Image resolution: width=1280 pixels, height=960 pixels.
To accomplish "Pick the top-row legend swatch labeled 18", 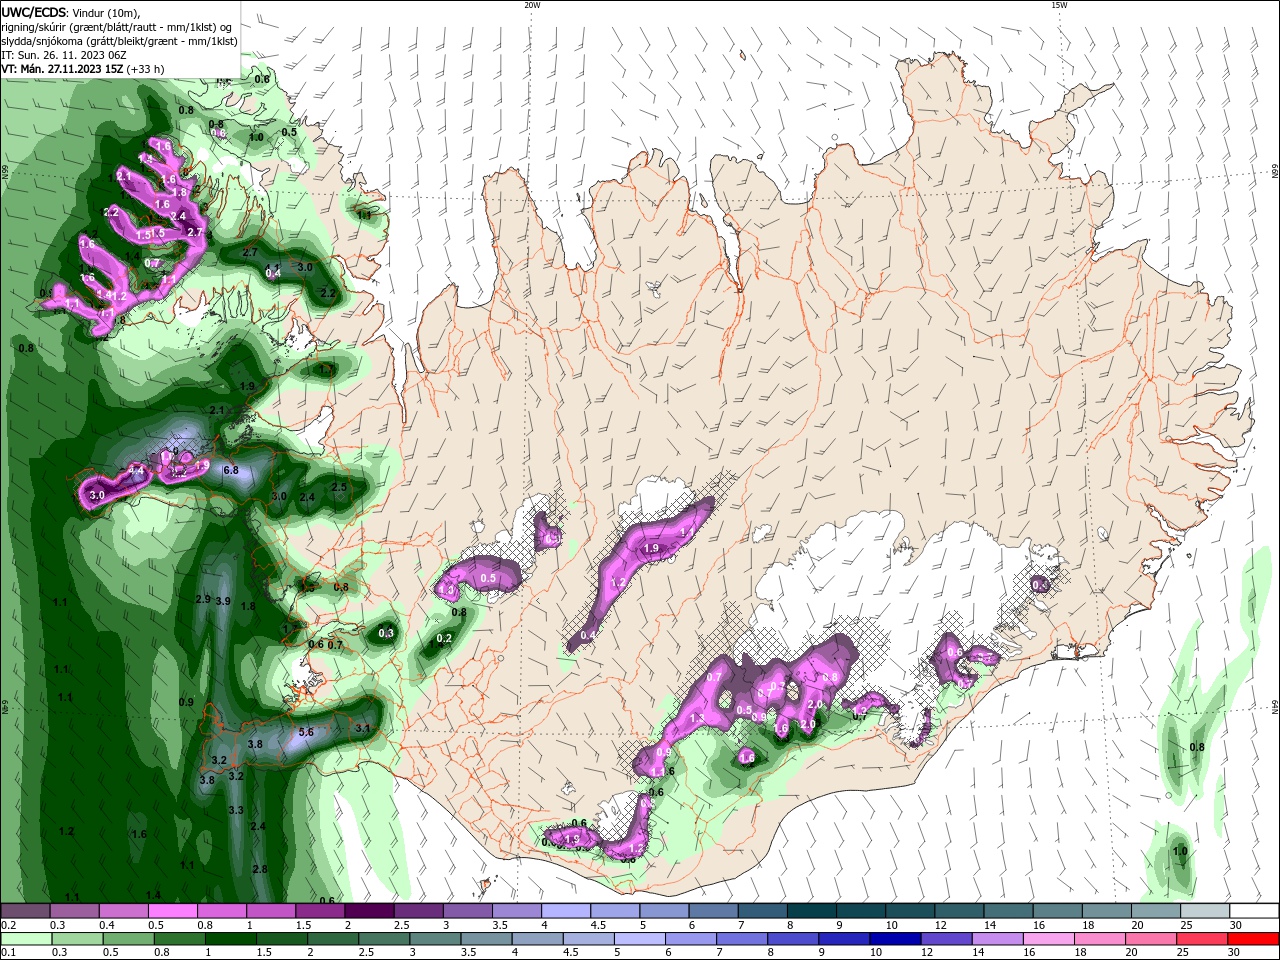I will point(1108,911).
